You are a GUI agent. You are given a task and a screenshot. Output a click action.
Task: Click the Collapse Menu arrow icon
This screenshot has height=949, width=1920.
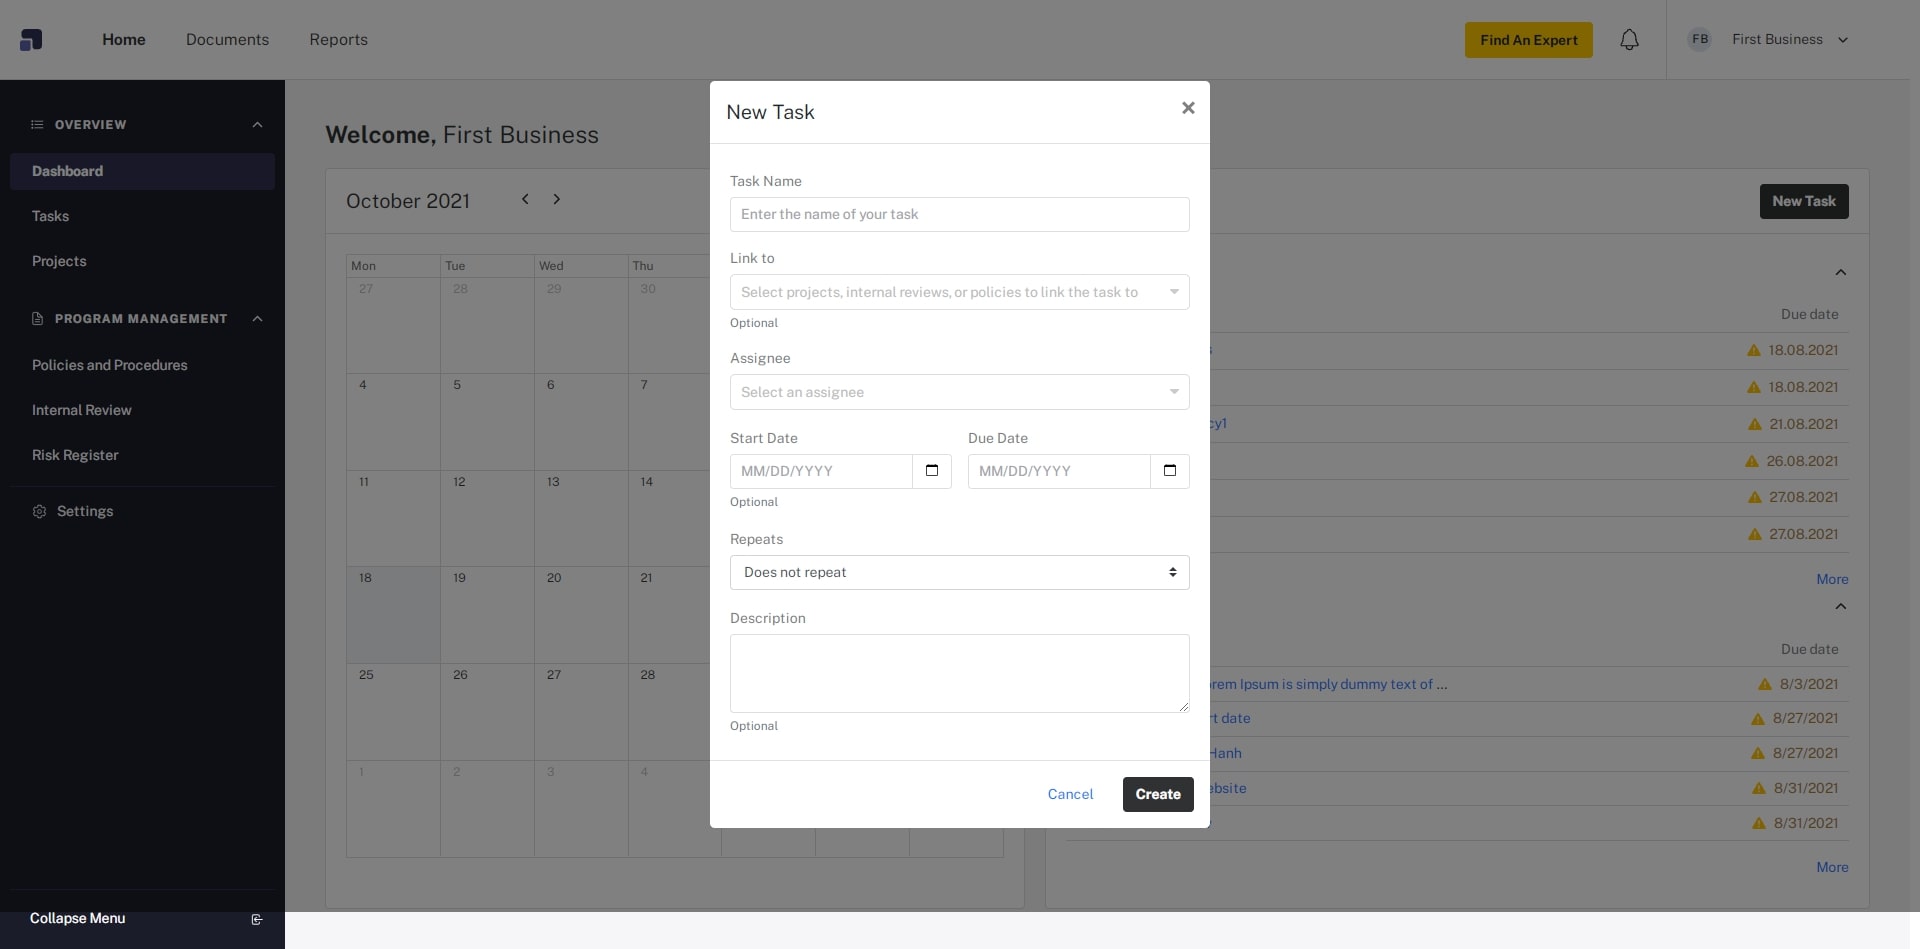pos(257,919)
